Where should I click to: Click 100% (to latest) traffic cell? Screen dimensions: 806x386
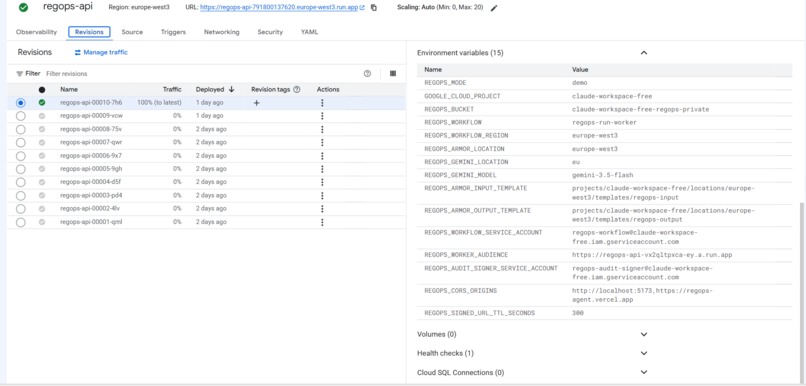(159, 103)
